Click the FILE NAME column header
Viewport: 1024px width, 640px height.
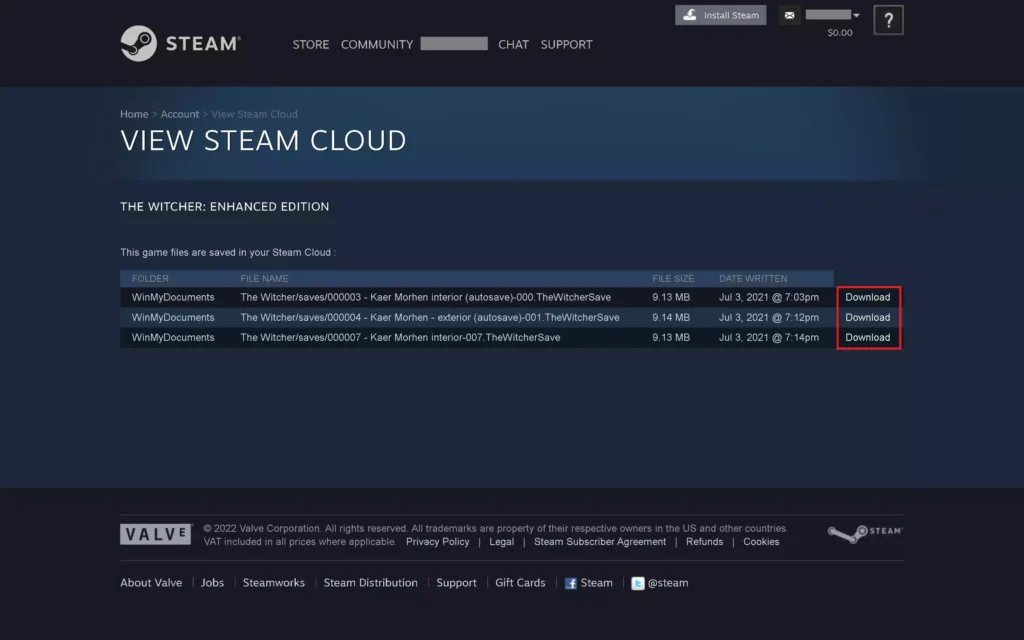[x=264, y=279]
